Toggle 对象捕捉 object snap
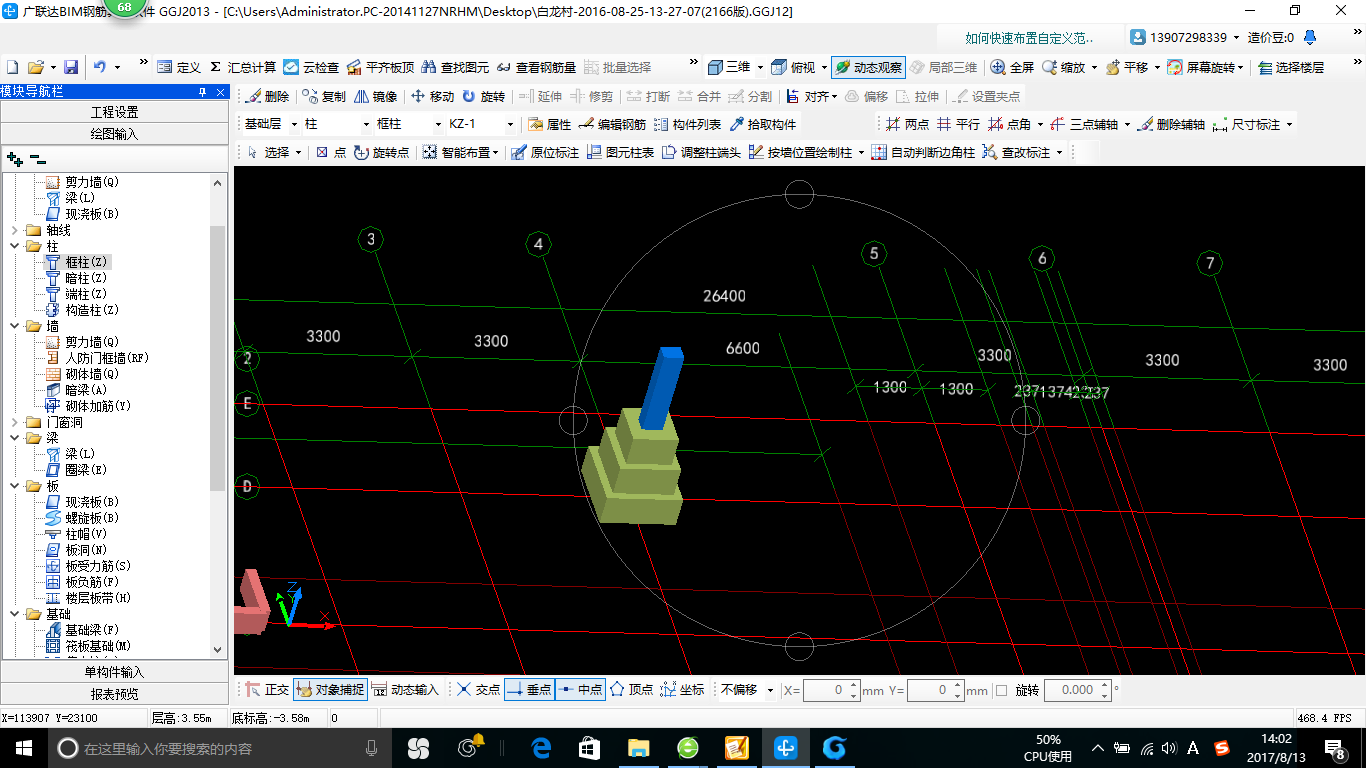The image size is (1366, 768). pos(331,690)
